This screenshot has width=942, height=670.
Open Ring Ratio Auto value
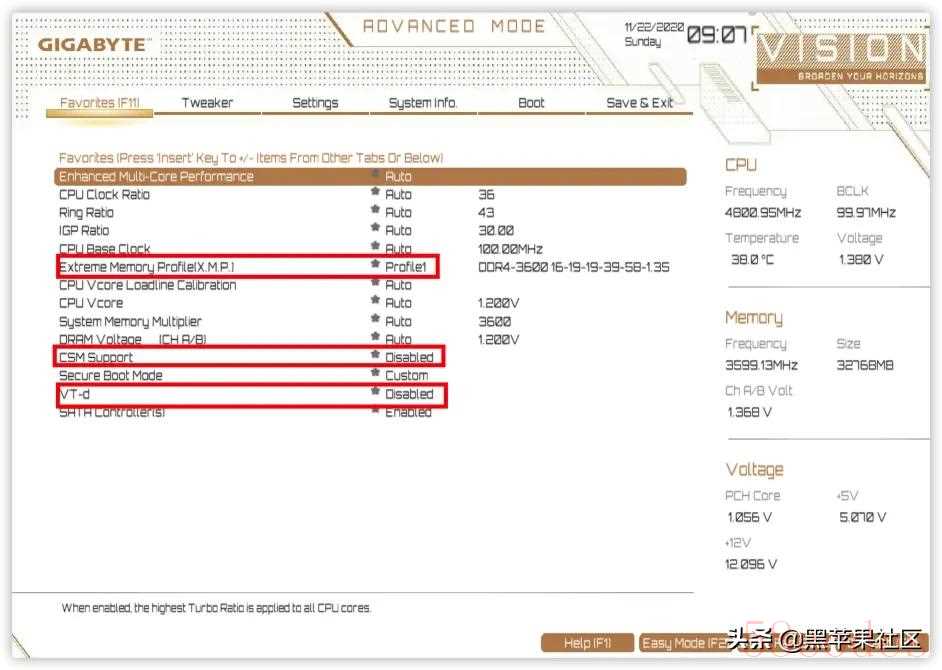pos(398,212)
